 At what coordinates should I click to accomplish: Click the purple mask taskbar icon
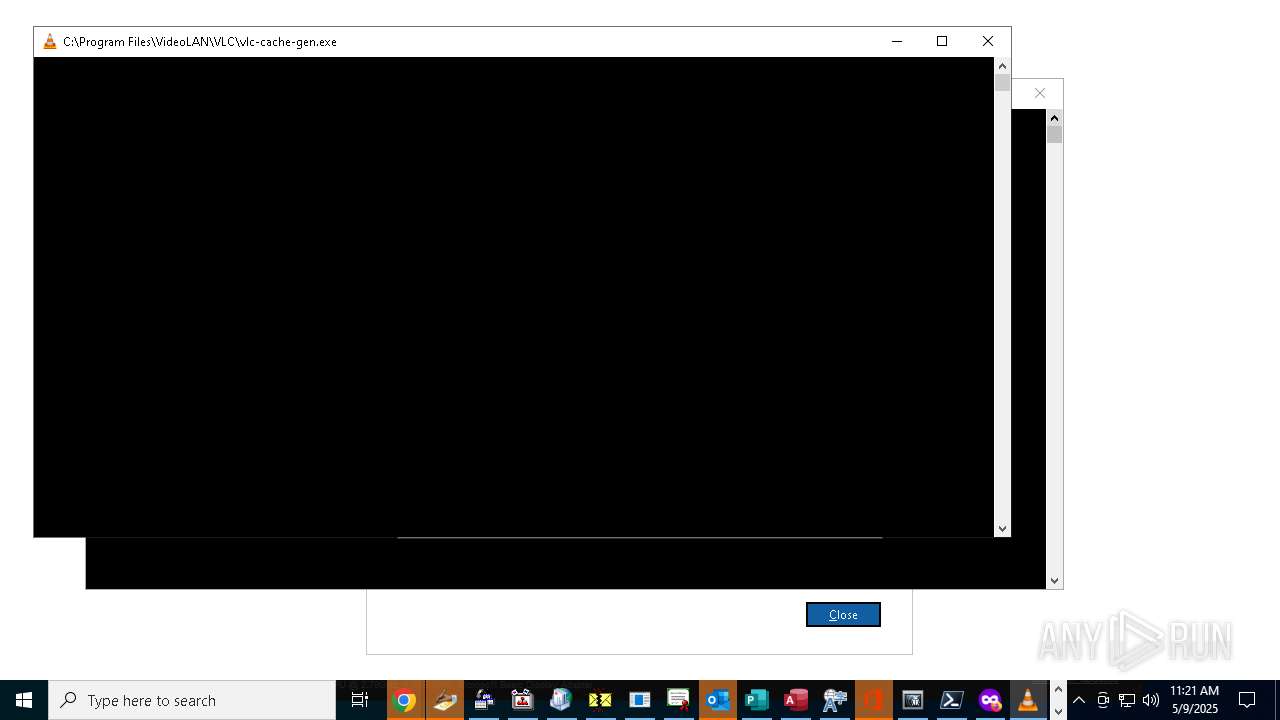pyautogui.click(x=990, y=700)
